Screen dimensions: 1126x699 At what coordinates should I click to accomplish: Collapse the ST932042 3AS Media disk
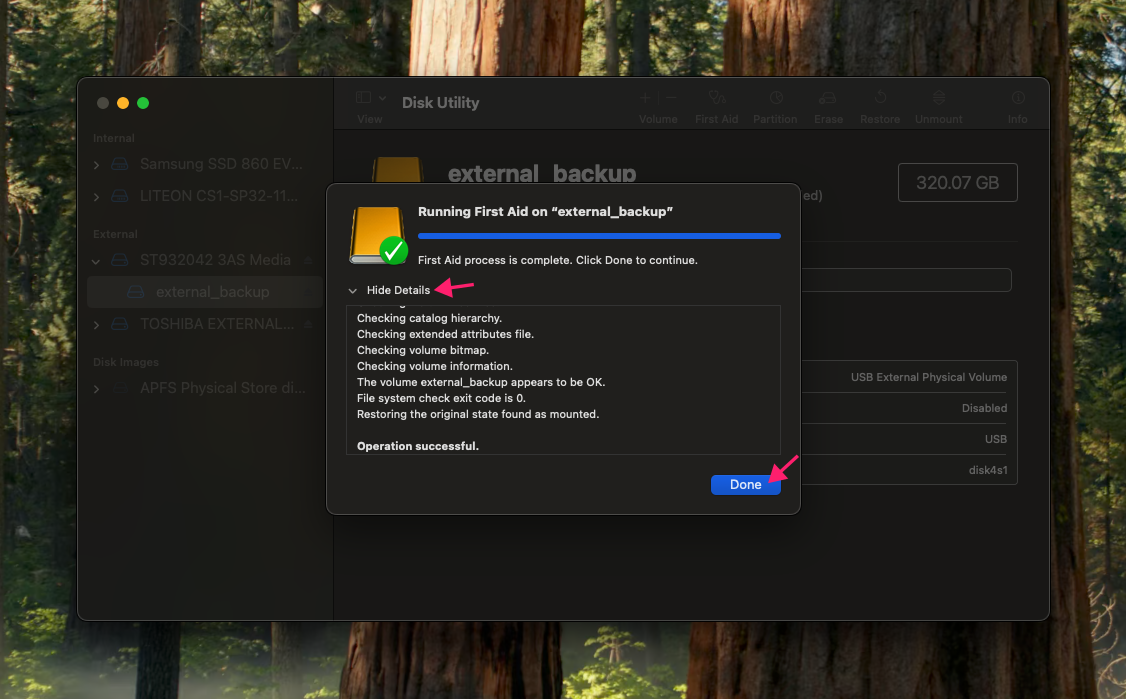(x=96, y=261)
